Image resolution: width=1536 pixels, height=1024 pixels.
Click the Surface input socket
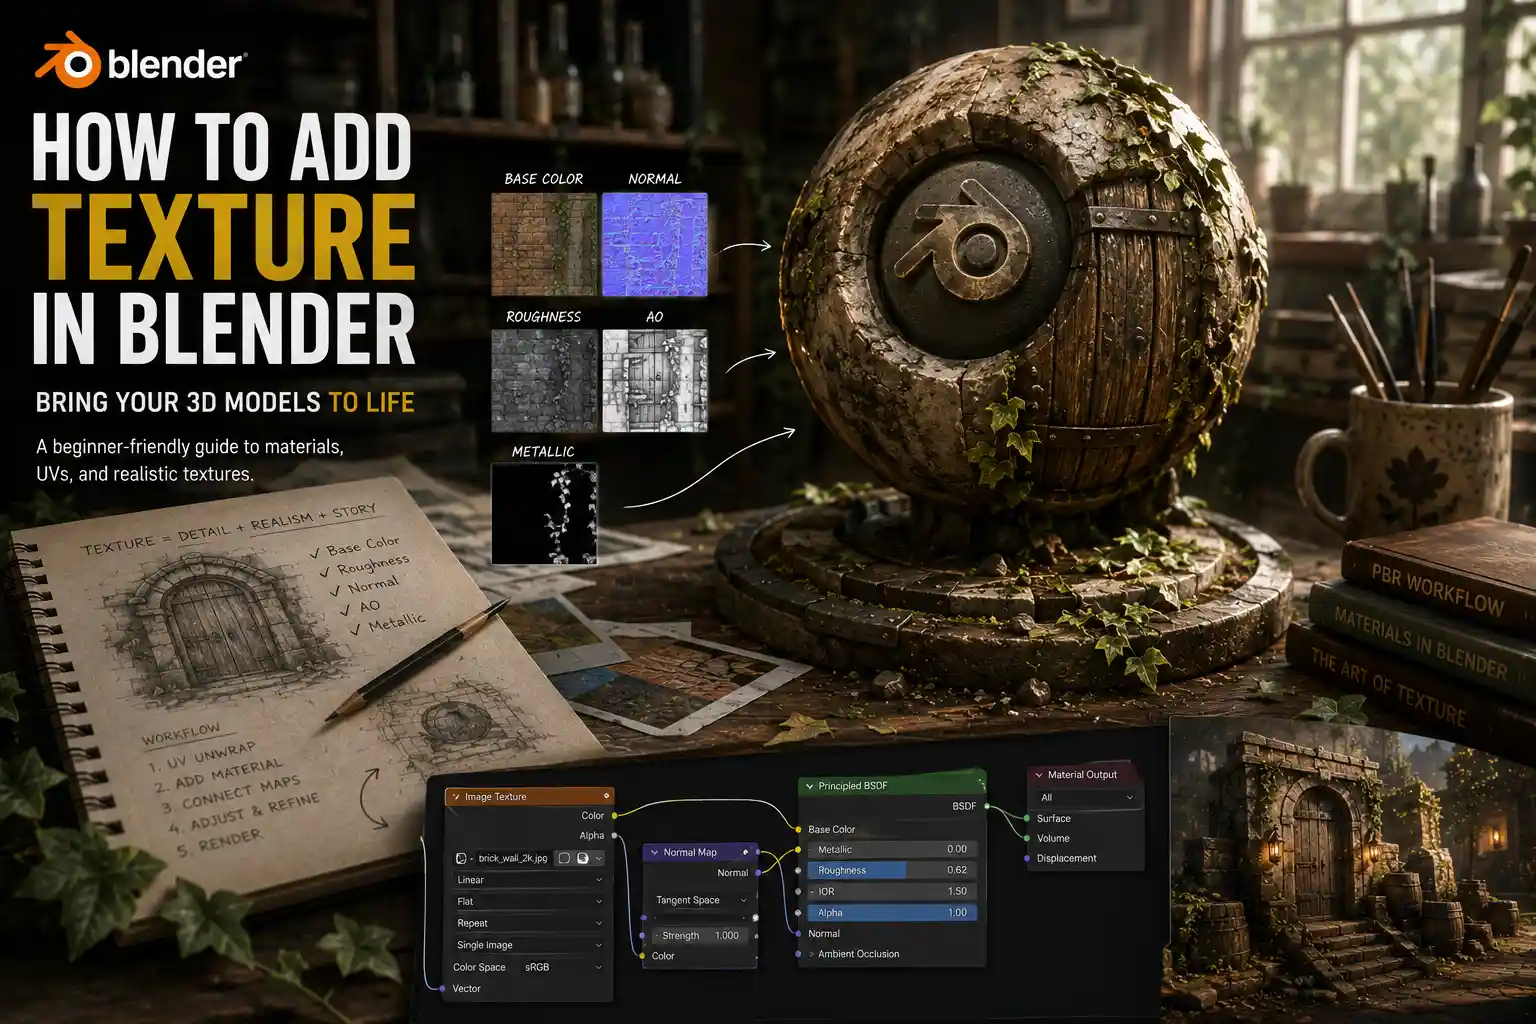1027,818
